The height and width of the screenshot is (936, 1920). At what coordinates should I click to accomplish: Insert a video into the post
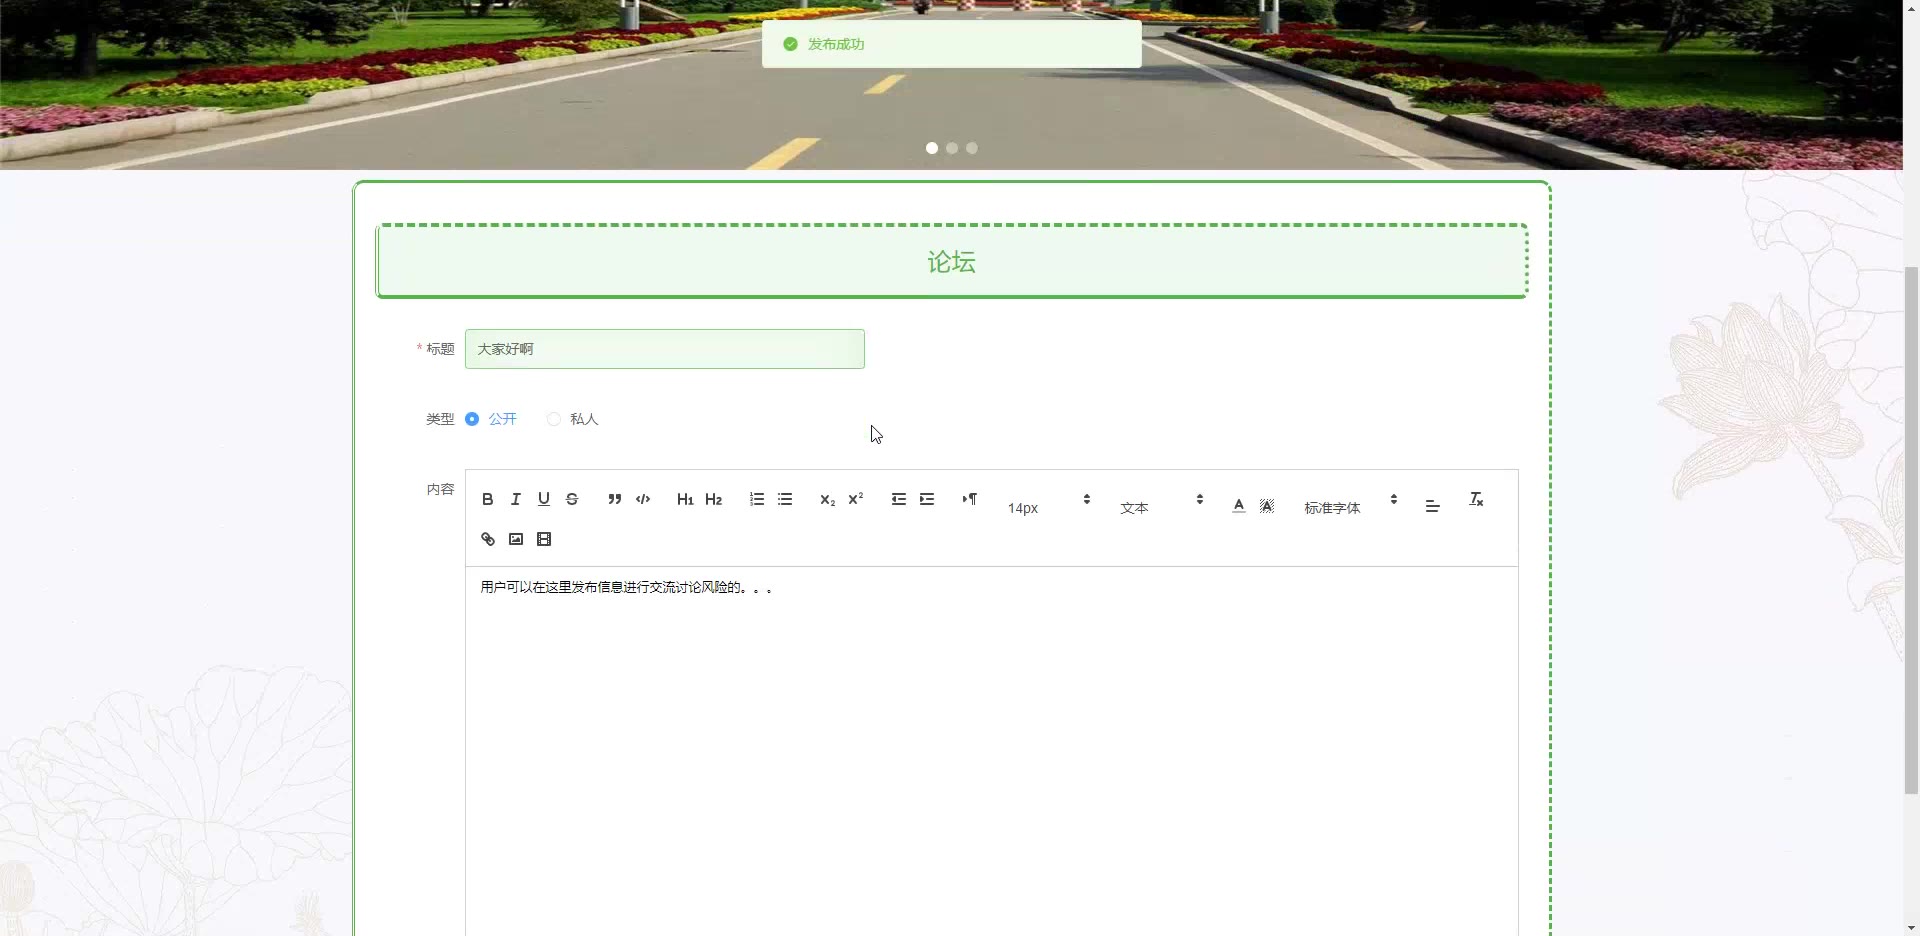(x=544, y=539)
